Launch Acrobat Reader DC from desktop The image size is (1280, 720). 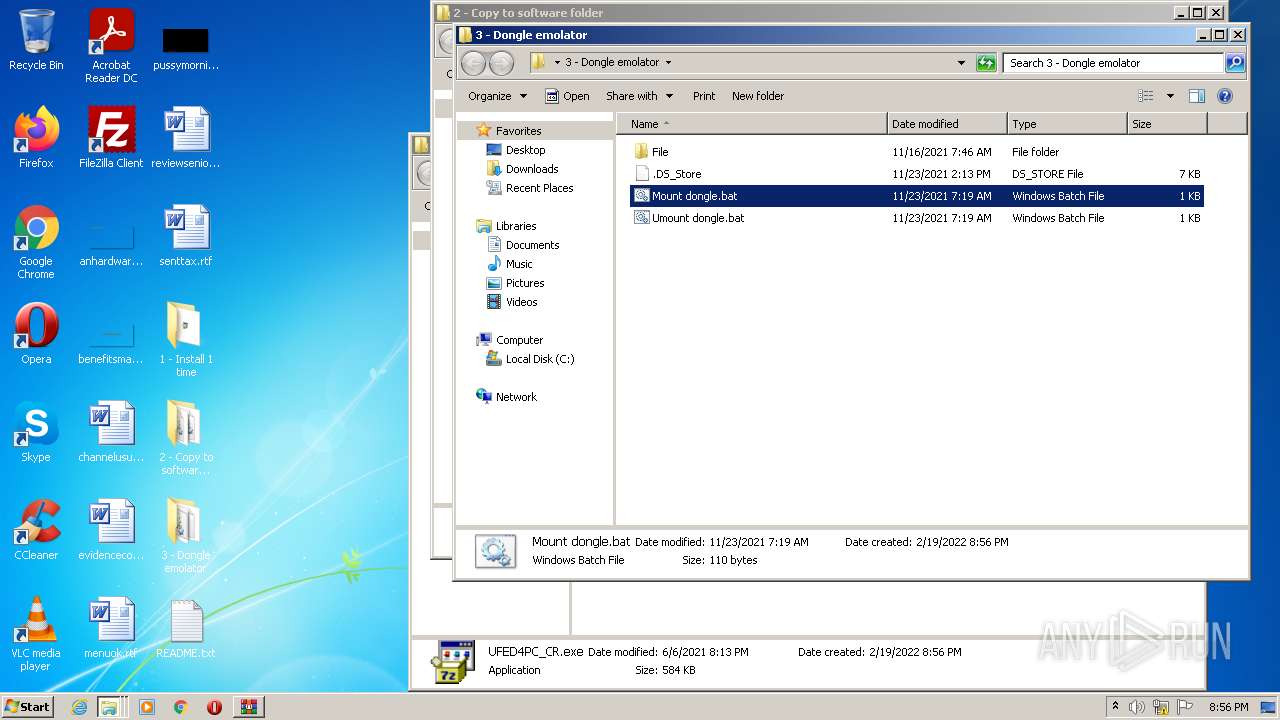(111, 46)
